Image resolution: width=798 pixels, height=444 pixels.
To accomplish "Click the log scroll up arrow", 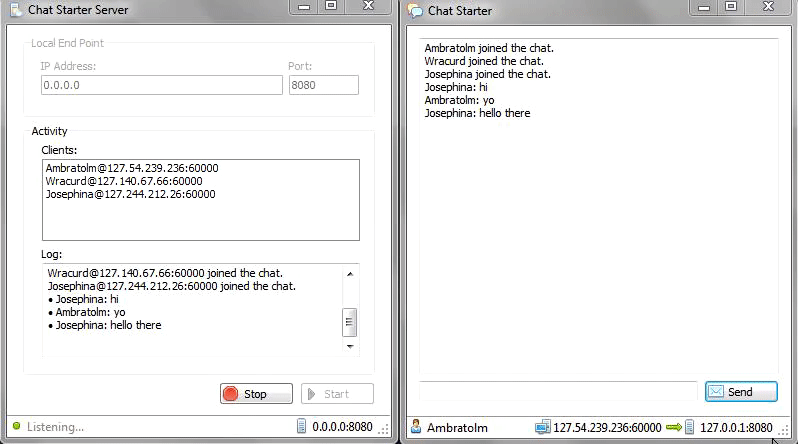I will coord(350,274).
